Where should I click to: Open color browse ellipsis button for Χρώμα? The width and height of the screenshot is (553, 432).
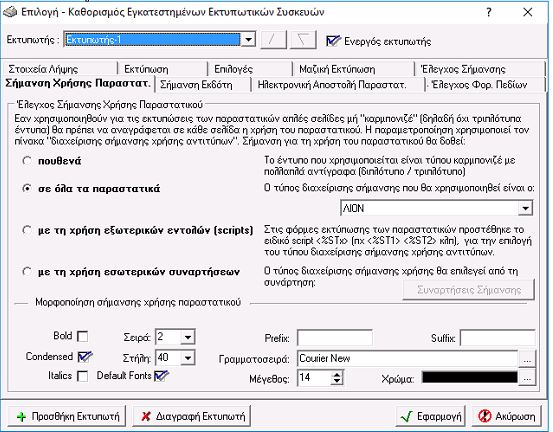tap(527, 378)
